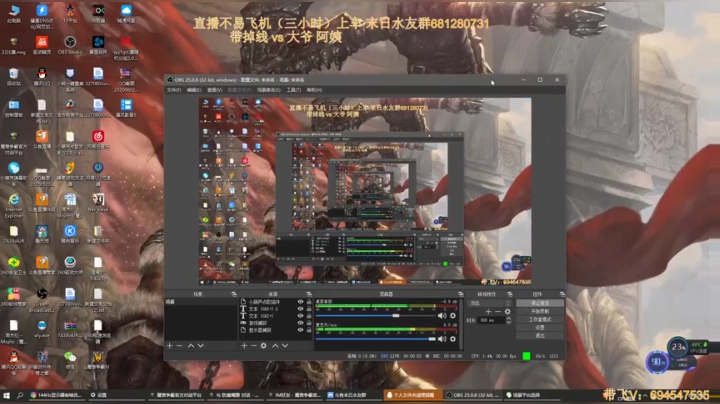Click Windows Start button

click(6, 395)
